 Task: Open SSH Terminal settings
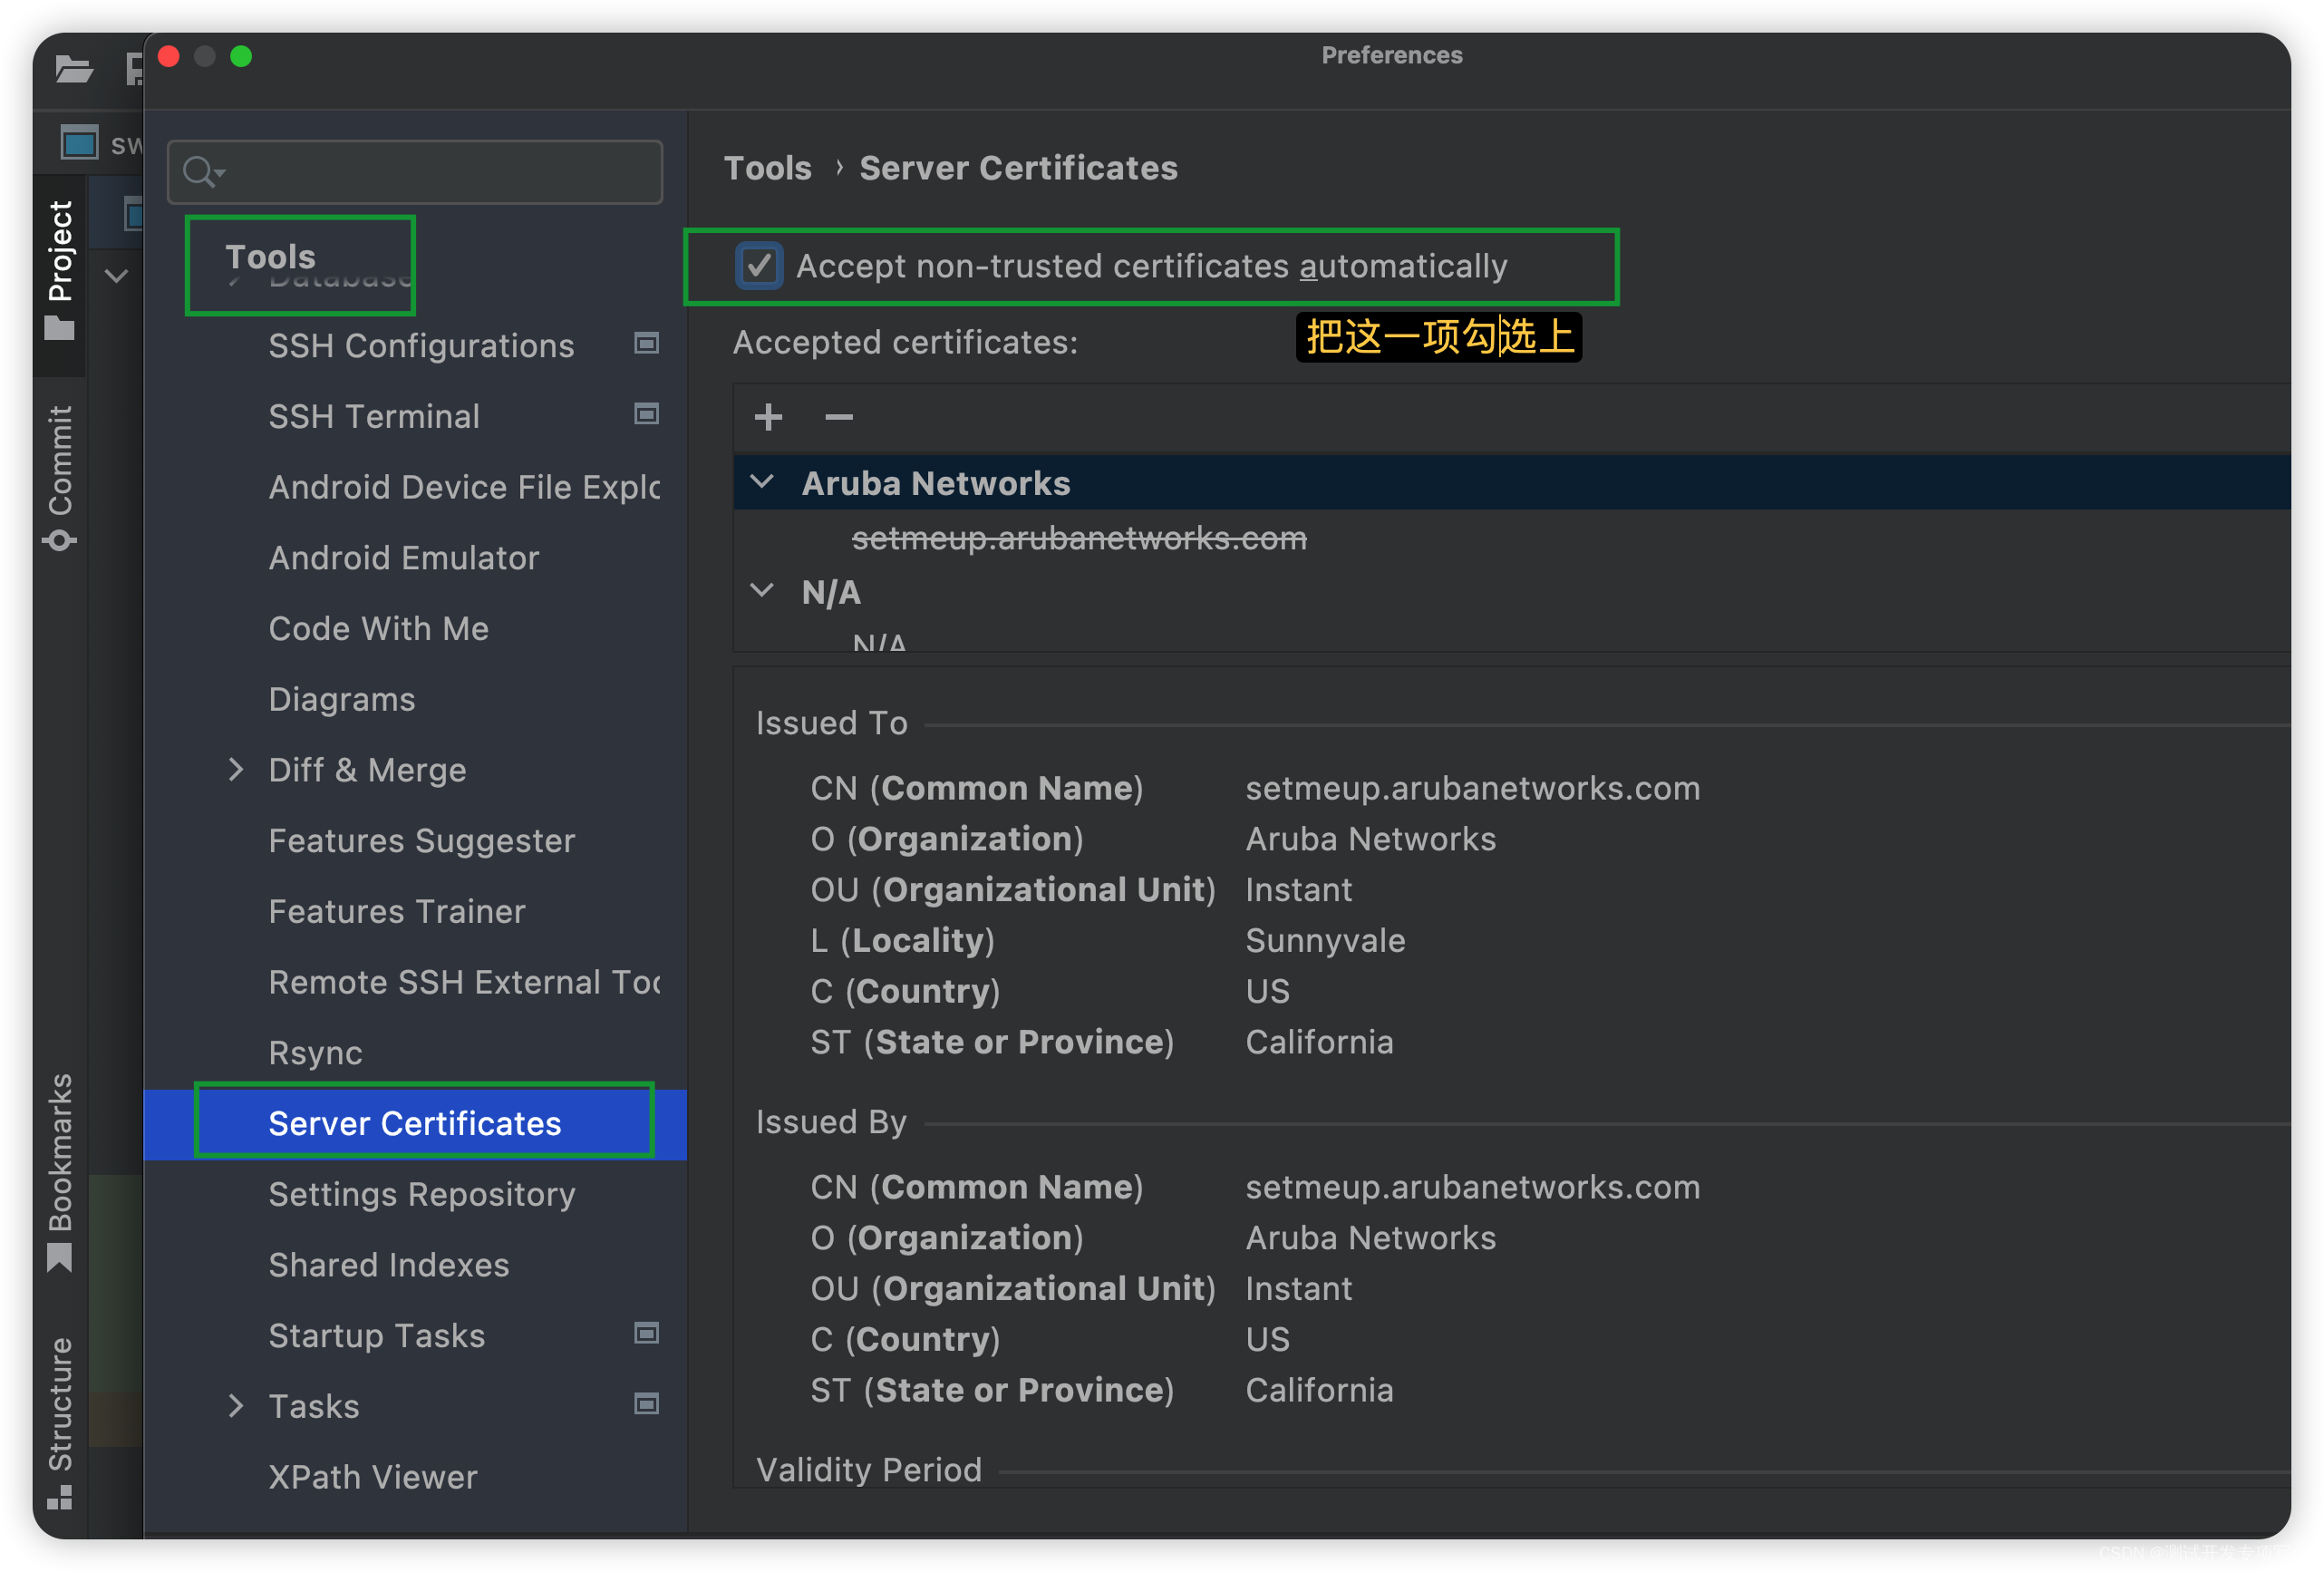374,416
